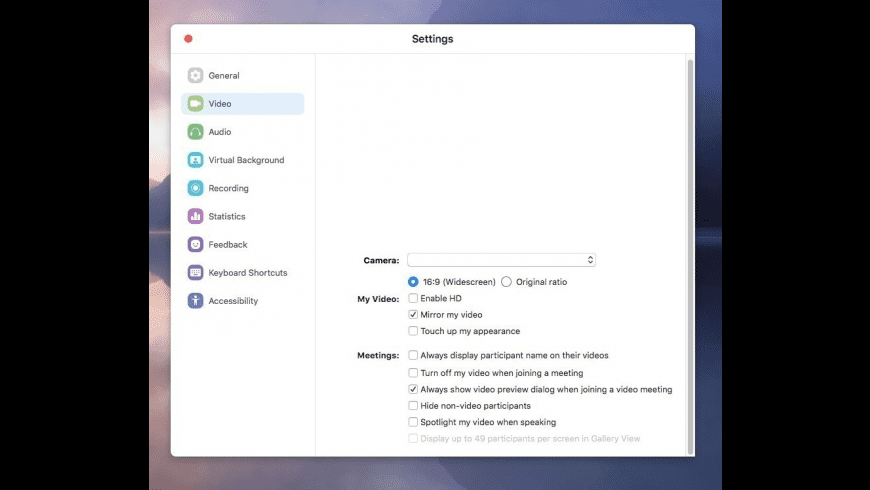The image size is (870, 490).
Task: Open the Camera dropdown menu
Action: click(501, 260)
